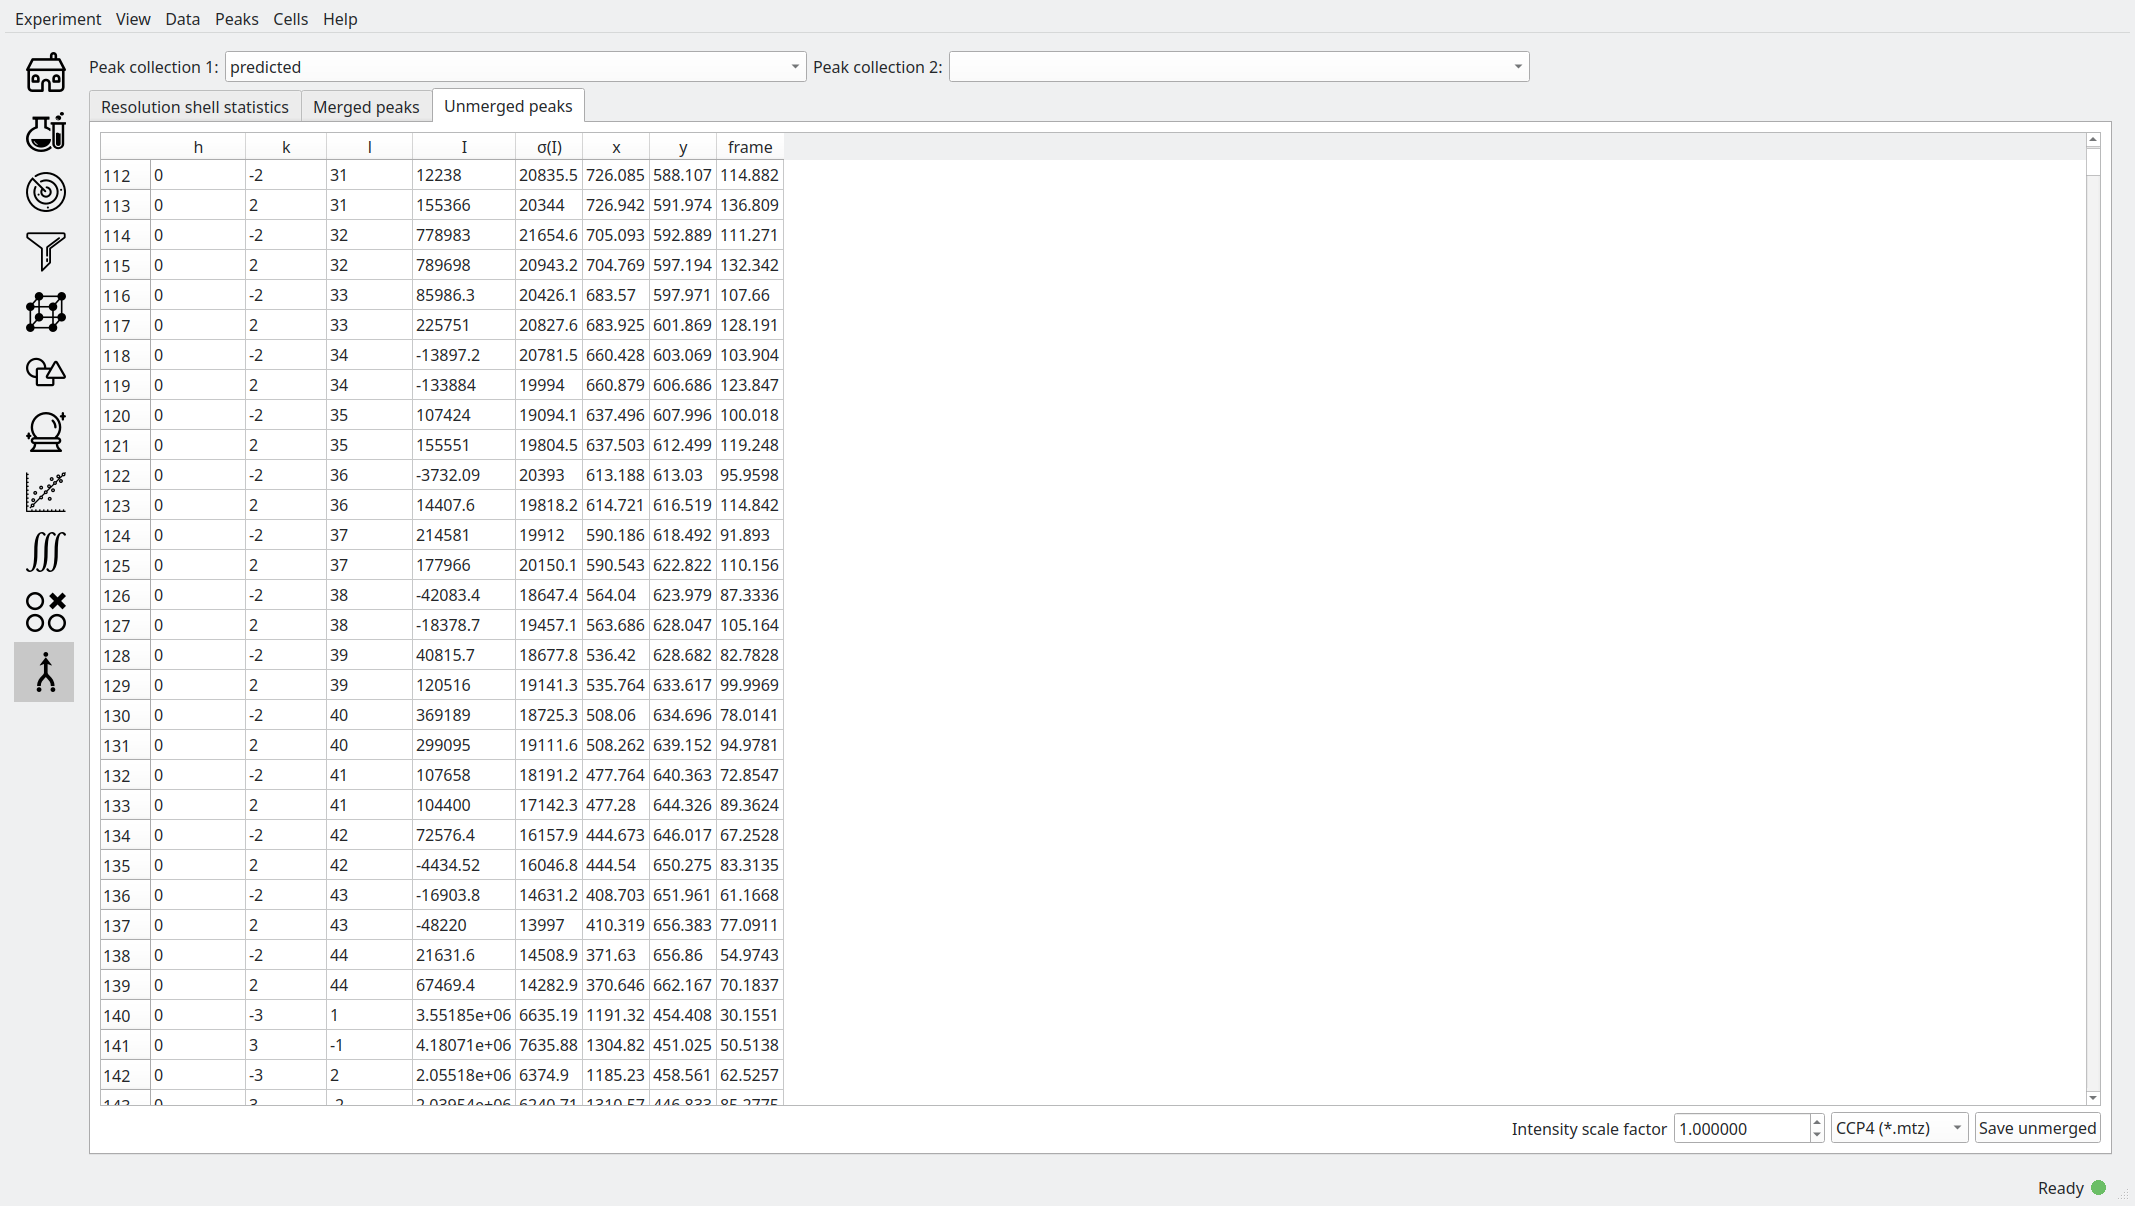The height and width of the screenshot is (1206, 2135).
Task: Open the Peaks menu
Action: (236, 19)
